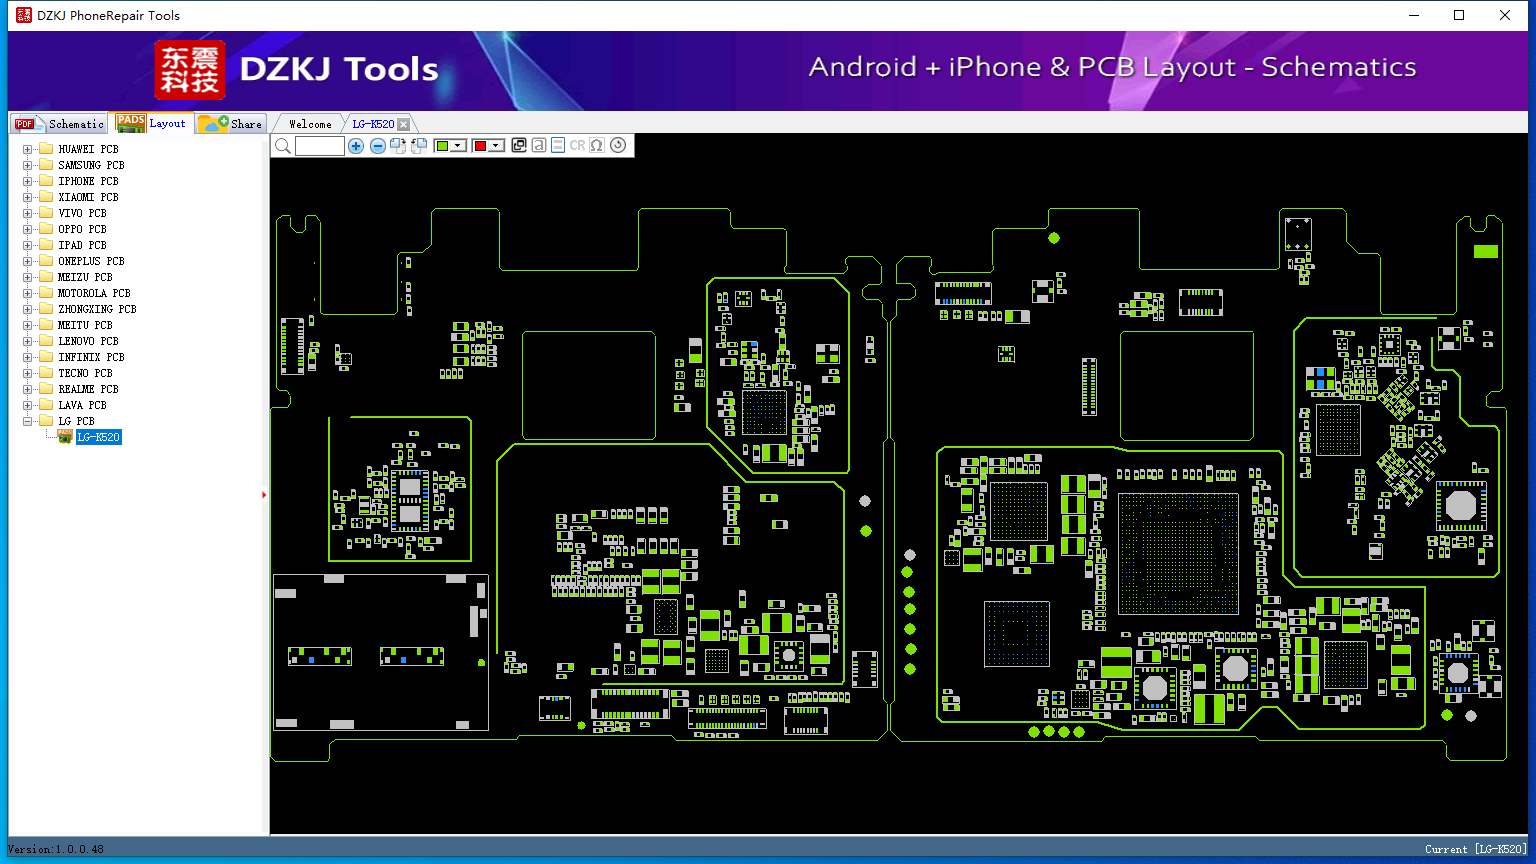
Task: Click the magnifier search icon
Action: click(x=283, y=146)
